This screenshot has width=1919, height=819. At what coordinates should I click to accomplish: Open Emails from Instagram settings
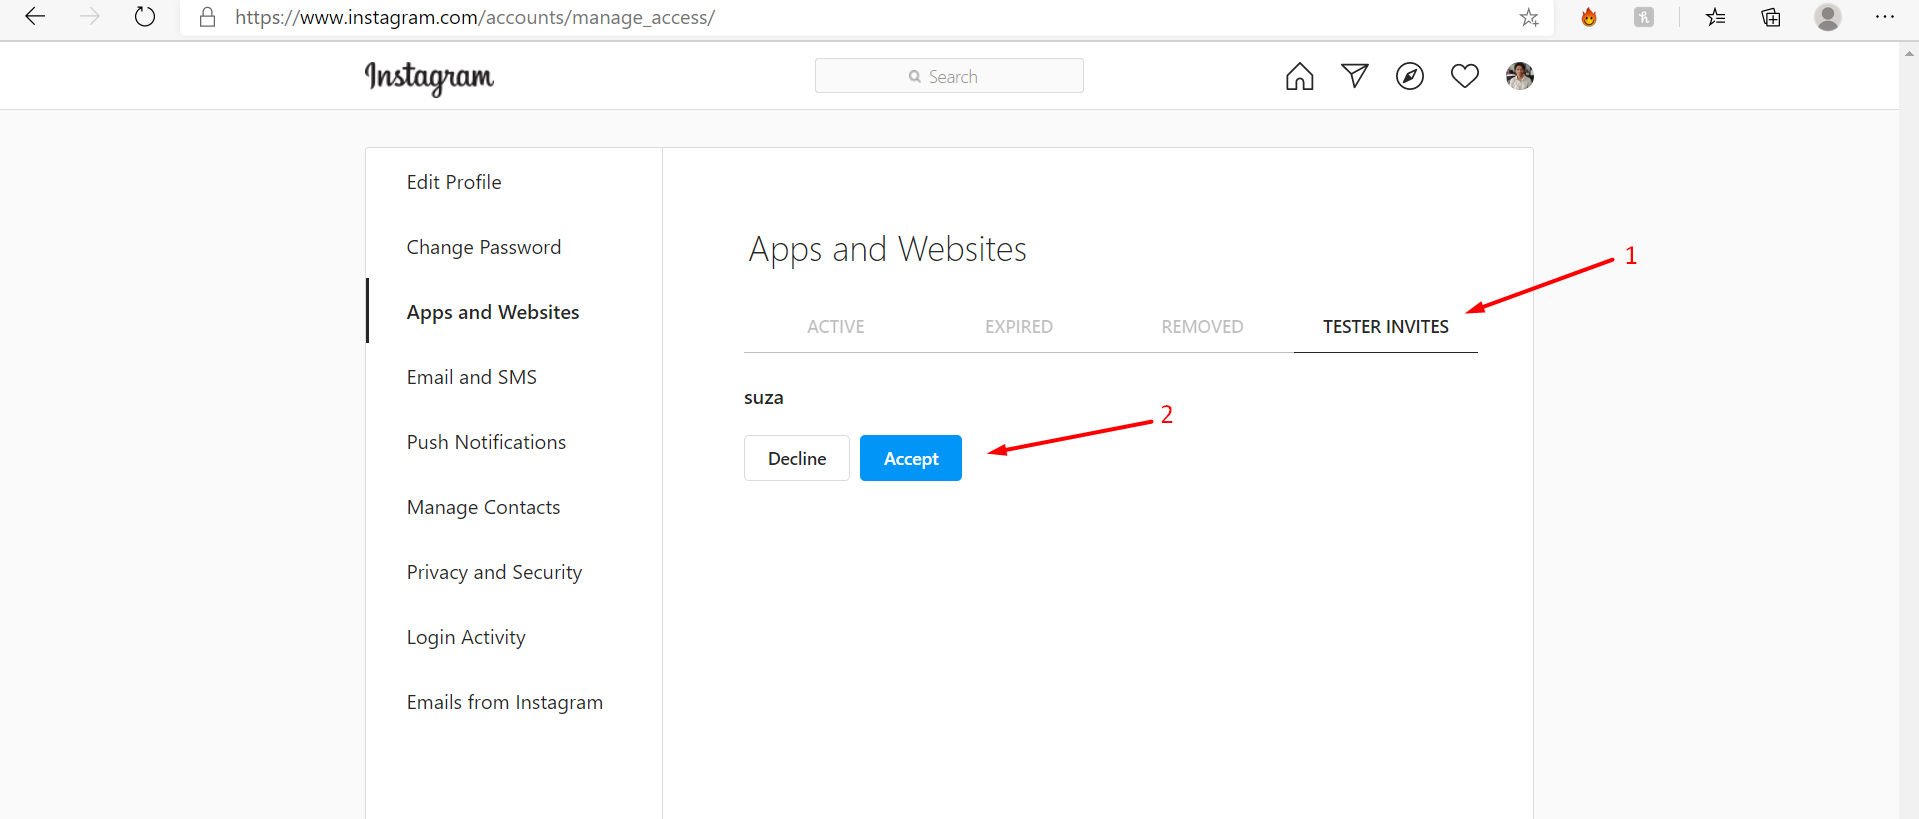(505, 702)
